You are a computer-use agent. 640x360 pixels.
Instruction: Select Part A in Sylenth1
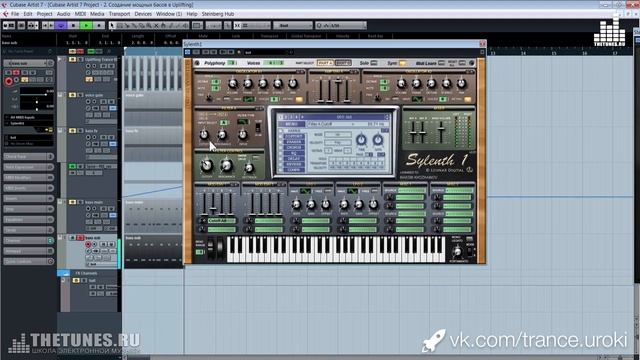325,63
